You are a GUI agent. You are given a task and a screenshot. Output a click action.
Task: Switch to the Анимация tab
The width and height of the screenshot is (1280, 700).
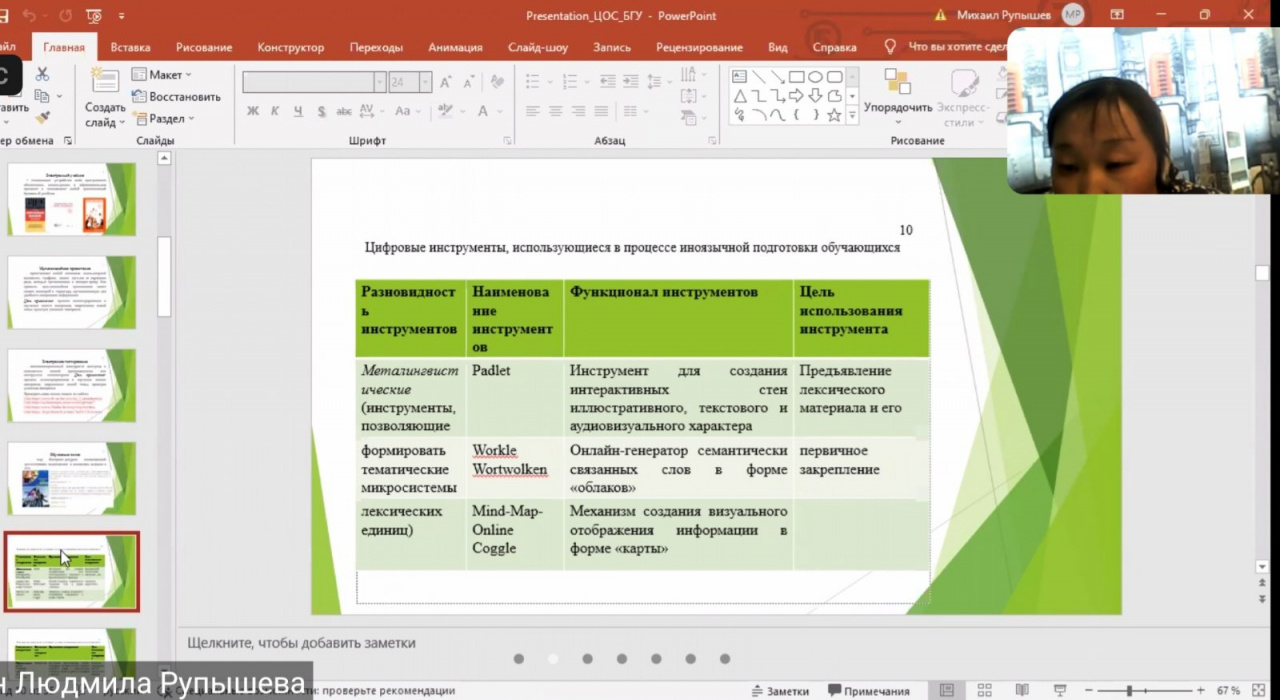click(455, 47)
